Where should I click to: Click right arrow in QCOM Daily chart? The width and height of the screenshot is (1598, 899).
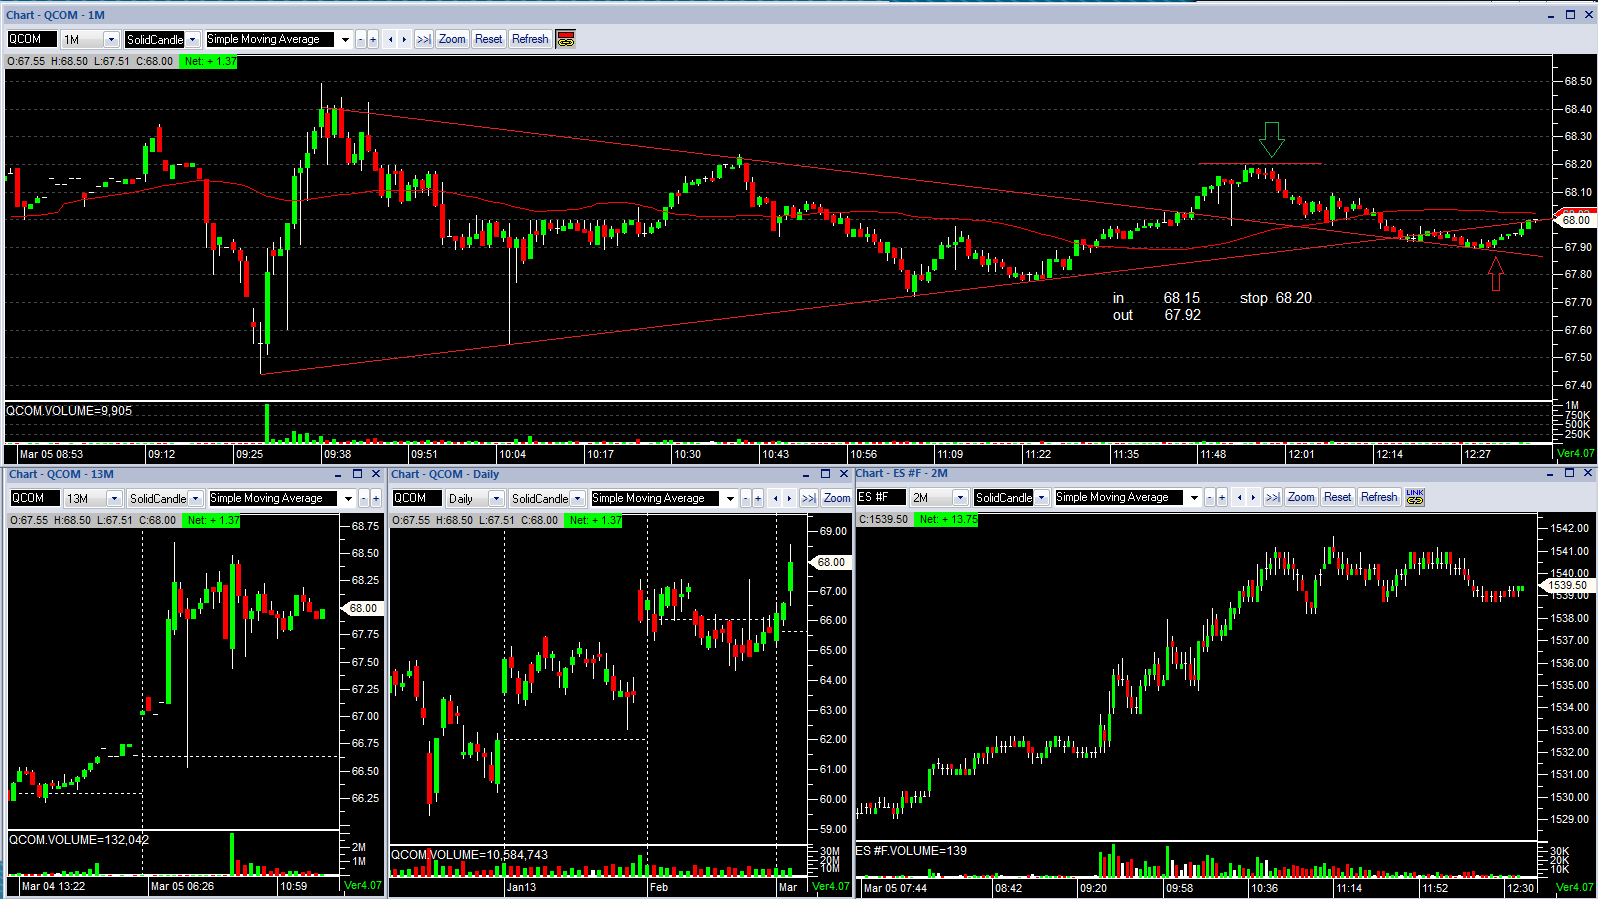point(789,498)
